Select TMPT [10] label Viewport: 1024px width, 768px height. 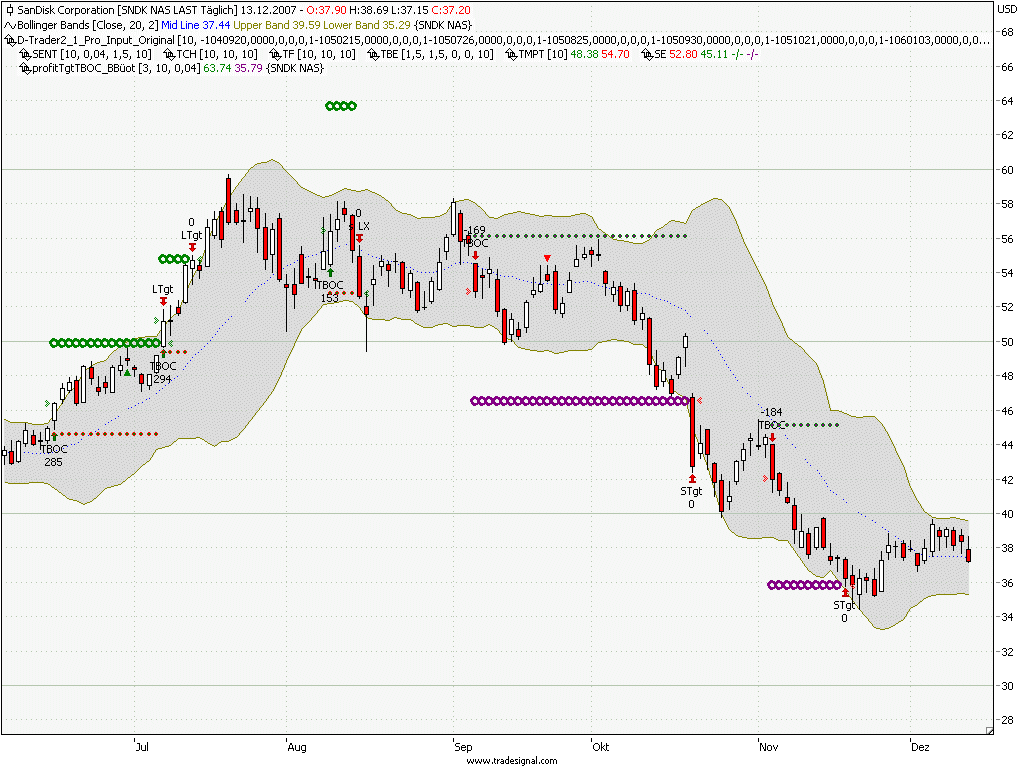click(543, 54)
